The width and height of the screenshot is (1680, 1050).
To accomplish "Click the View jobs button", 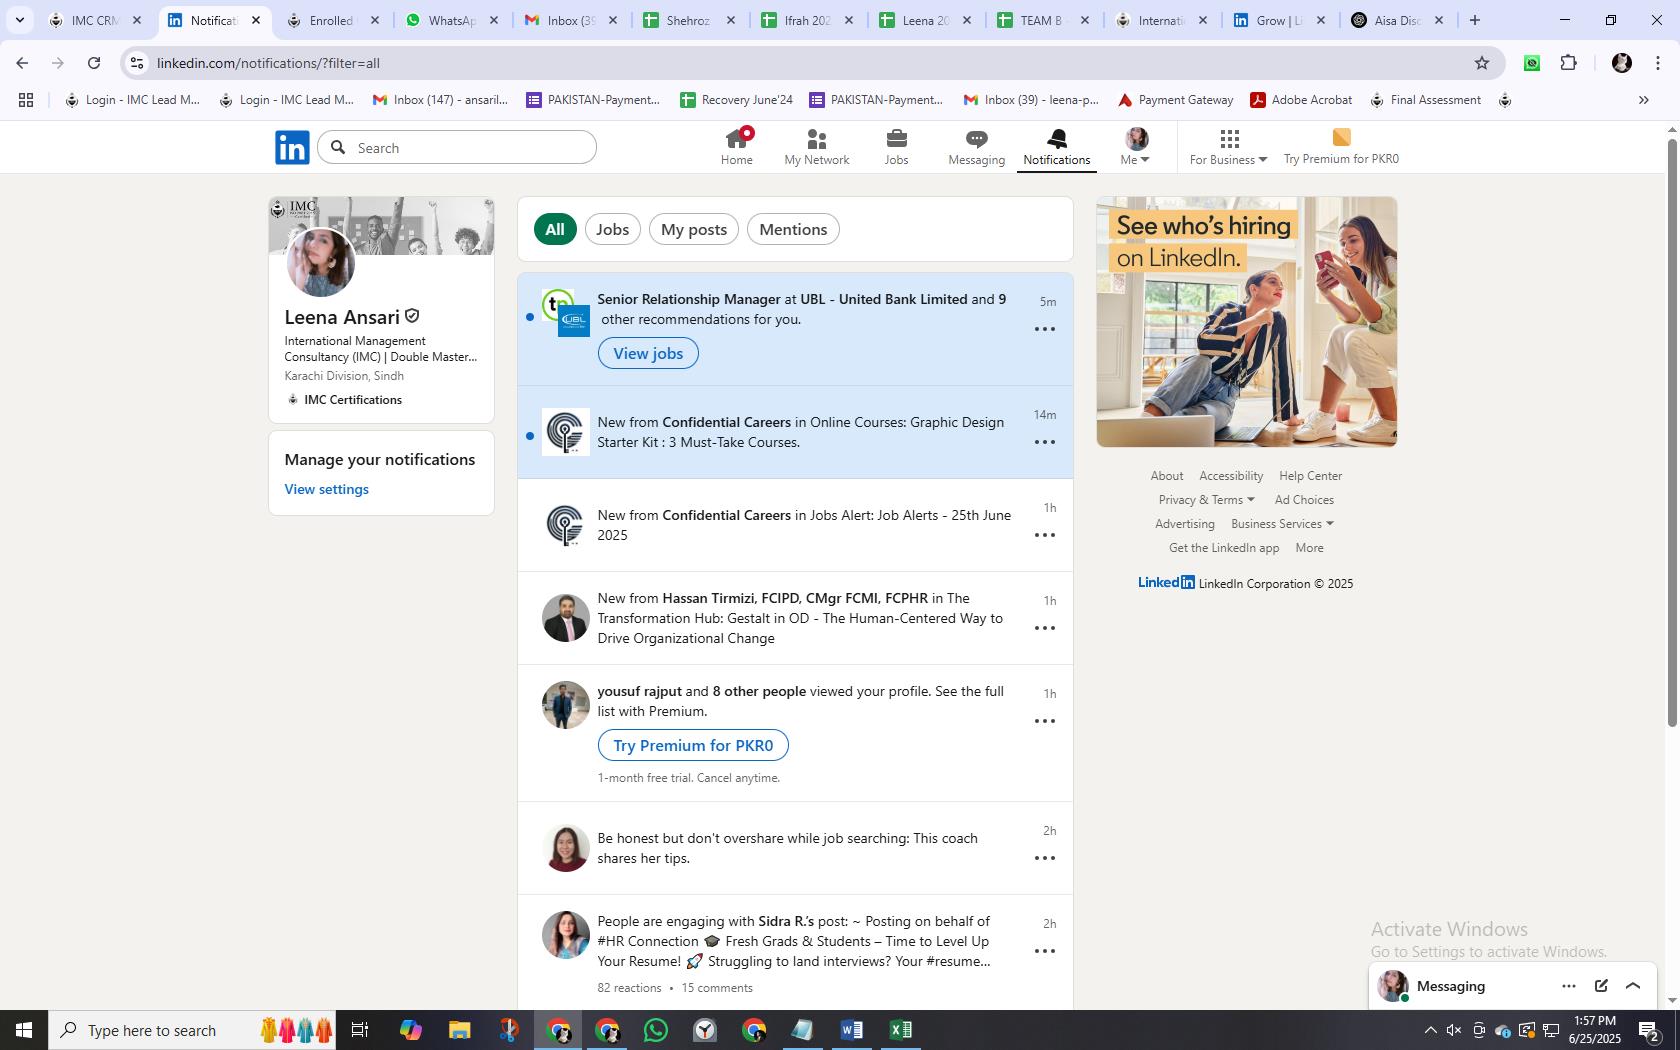I will click(x=648, y=353).
